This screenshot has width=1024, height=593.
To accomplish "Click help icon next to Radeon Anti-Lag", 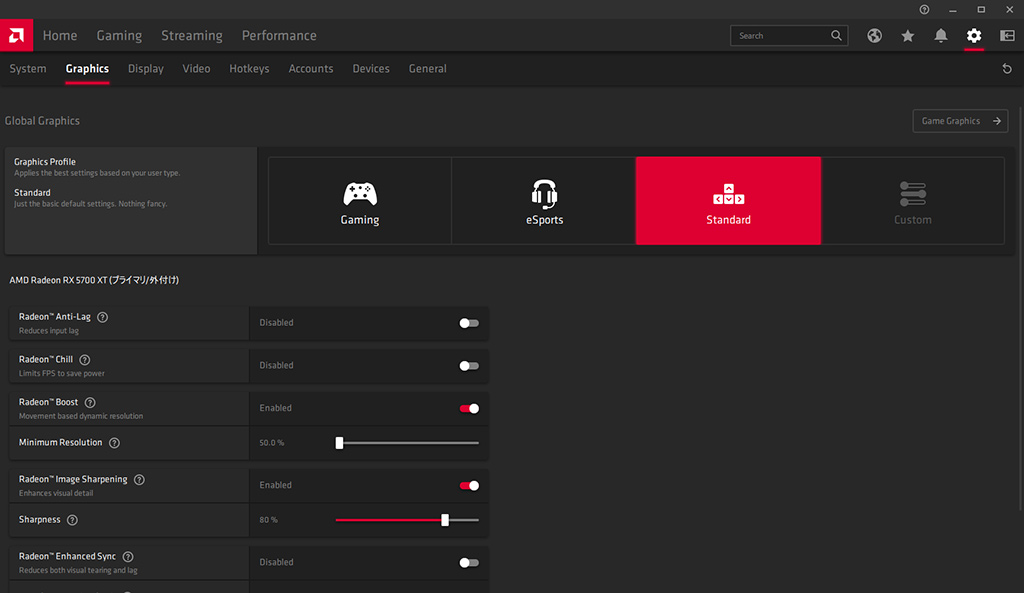I will [x=103, y=317].
